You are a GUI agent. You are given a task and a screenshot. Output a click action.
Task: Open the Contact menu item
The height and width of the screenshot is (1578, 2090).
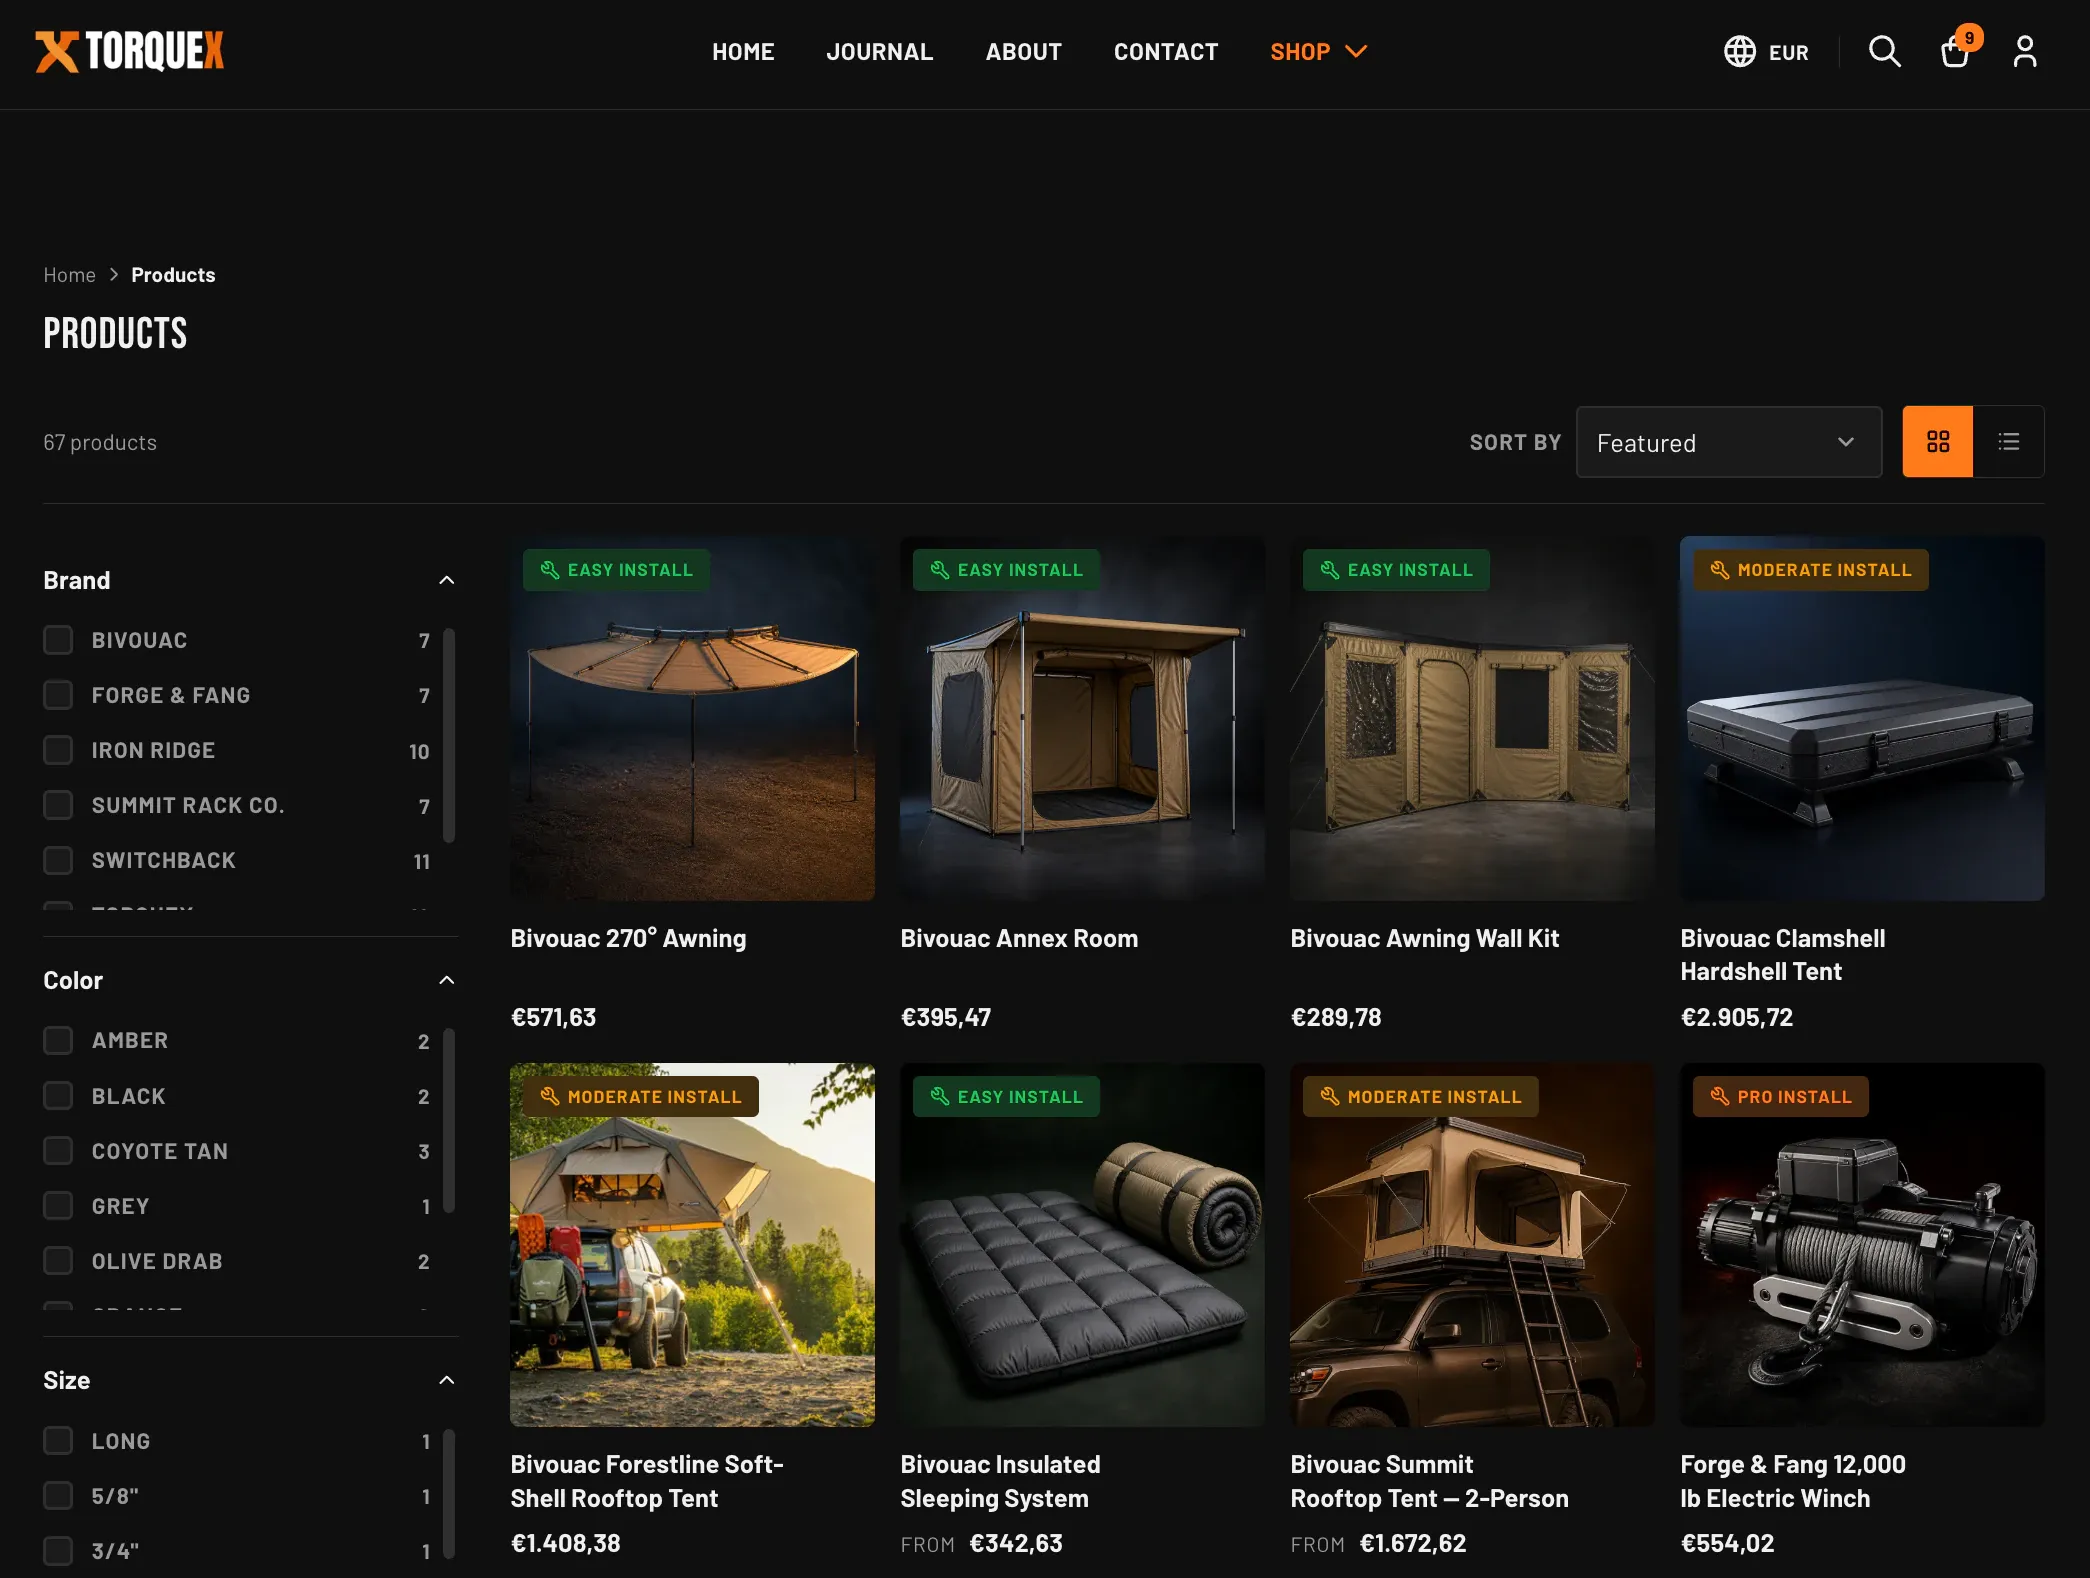pos(1166,52)
